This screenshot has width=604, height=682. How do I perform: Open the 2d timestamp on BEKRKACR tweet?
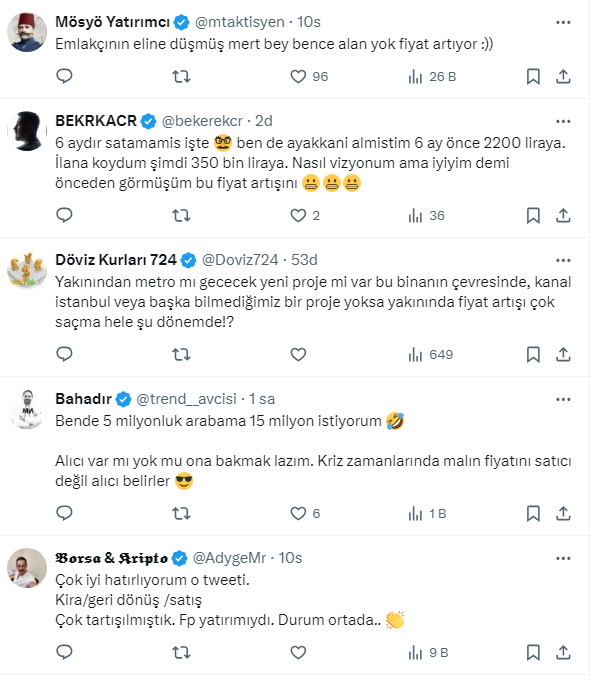pyautogui.click(x=263, y=121)
